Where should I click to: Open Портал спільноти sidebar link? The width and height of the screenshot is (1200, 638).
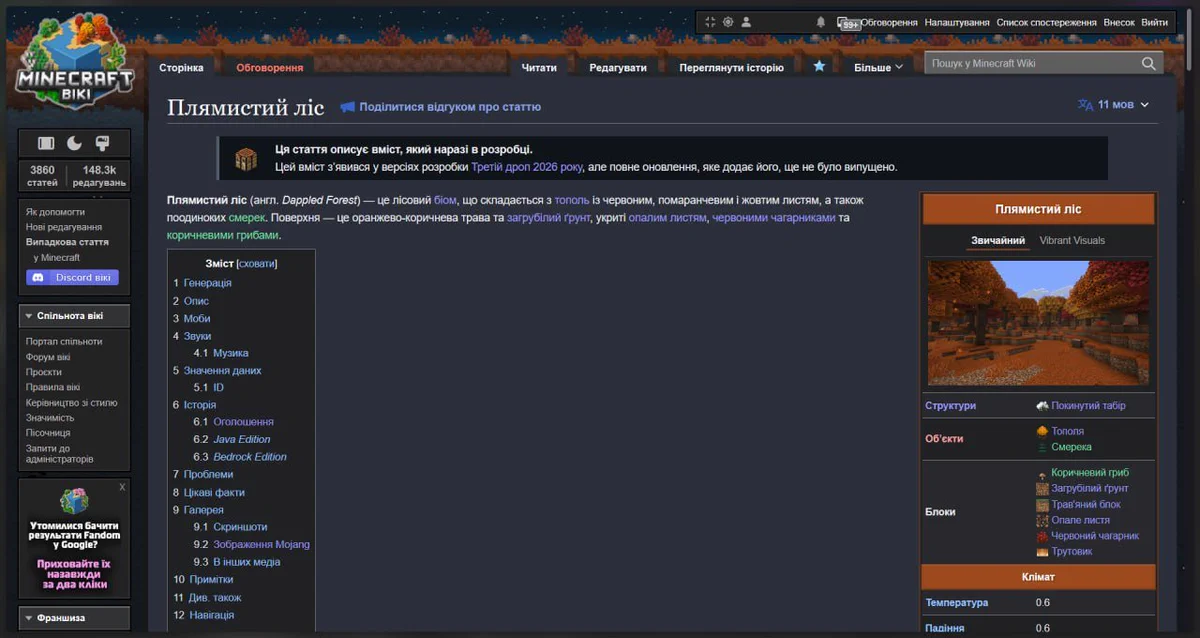(64, 341)
